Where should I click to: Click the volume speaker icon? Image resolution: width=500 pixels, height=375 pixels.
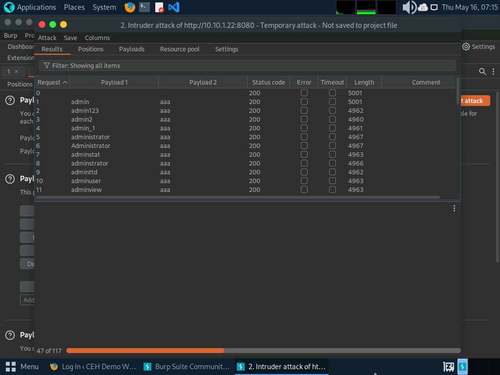click(x=409, y=7)
